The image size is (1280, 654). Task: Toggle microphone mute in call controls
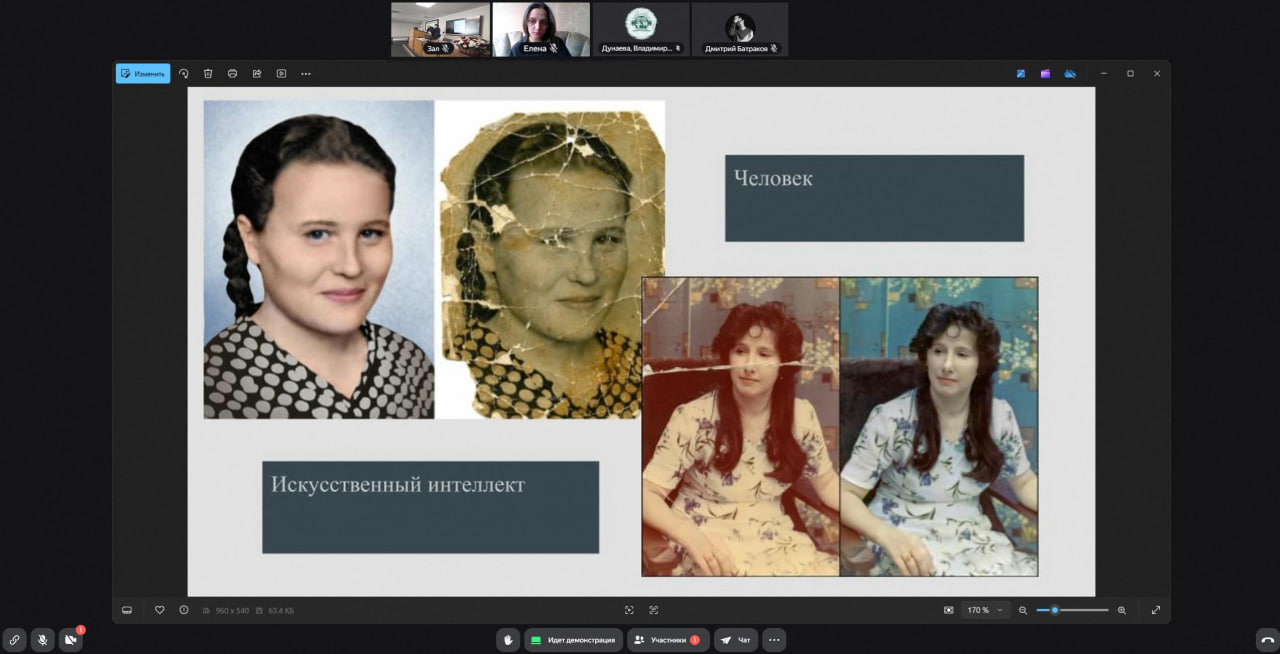click(42, 640)
